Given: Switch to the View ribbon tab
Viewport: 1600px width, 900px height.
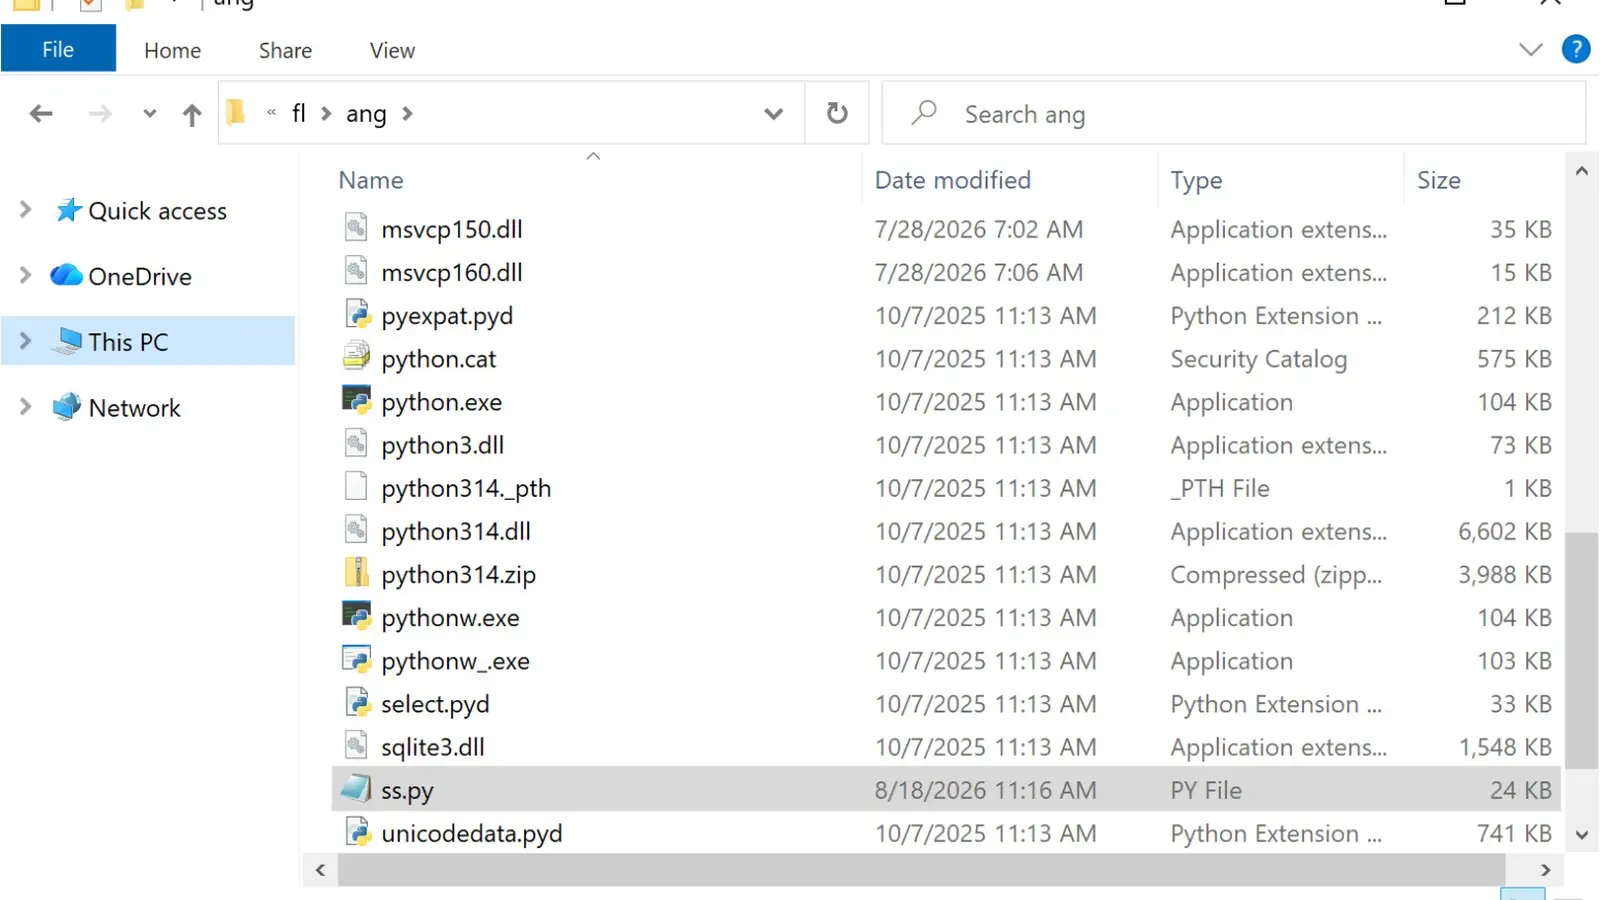Looking at the screenshot, I should click(x=392, y=50).
